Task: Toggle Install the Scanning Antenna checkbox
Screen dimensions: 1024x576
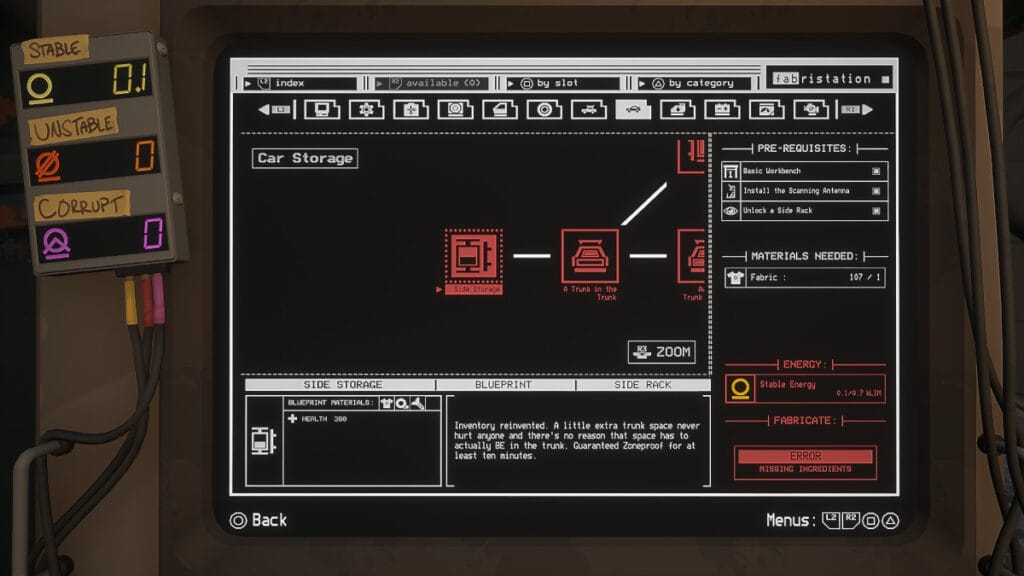Action: click(876, 190)
